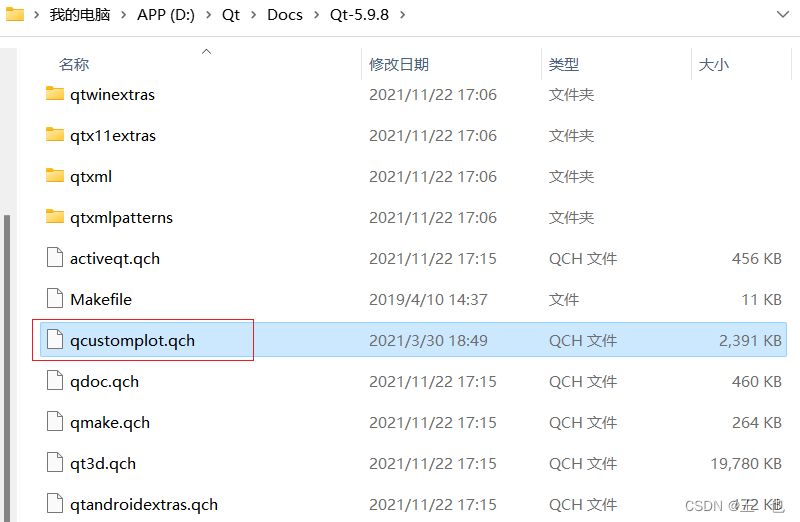
Task: Click the date of qdoc.qch row
Action: (433, 382)
